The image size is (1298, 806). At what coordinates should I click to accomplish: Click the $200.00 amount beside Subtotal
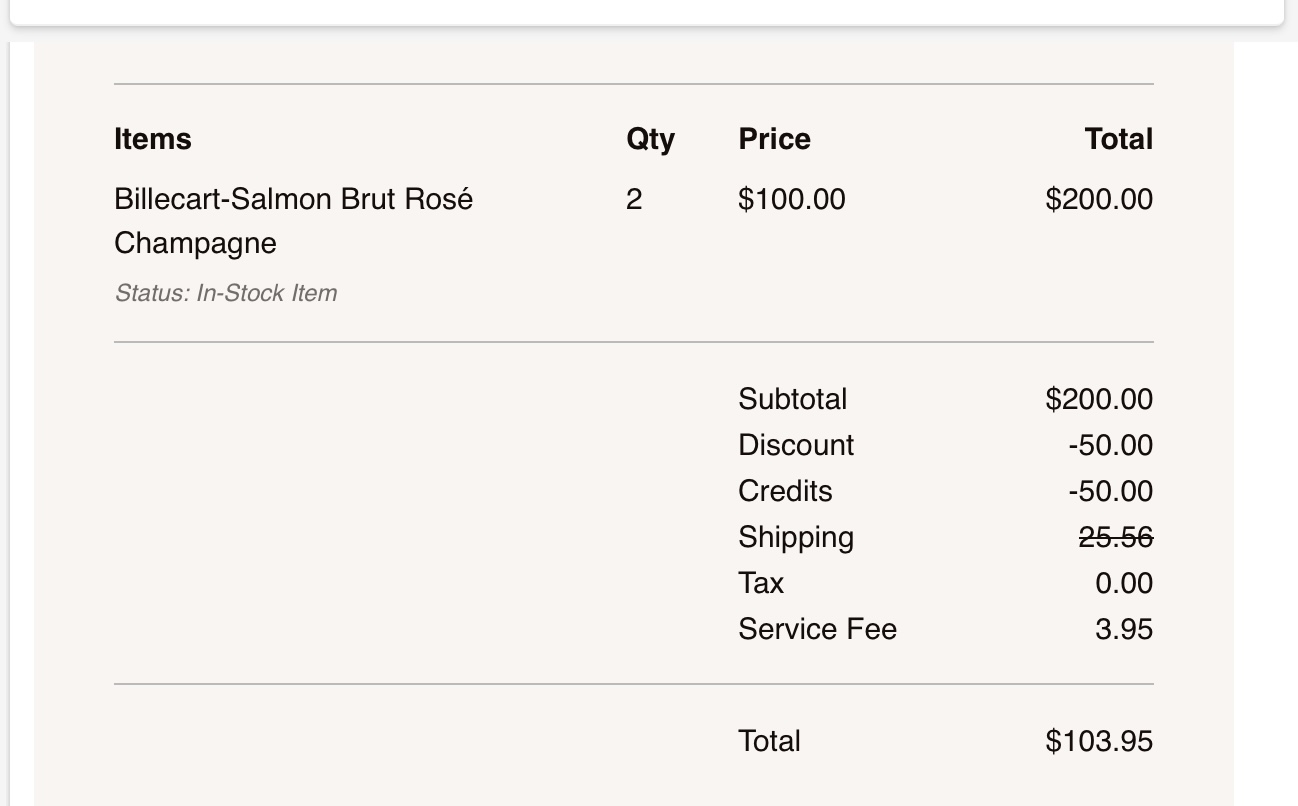point(1098,399)
